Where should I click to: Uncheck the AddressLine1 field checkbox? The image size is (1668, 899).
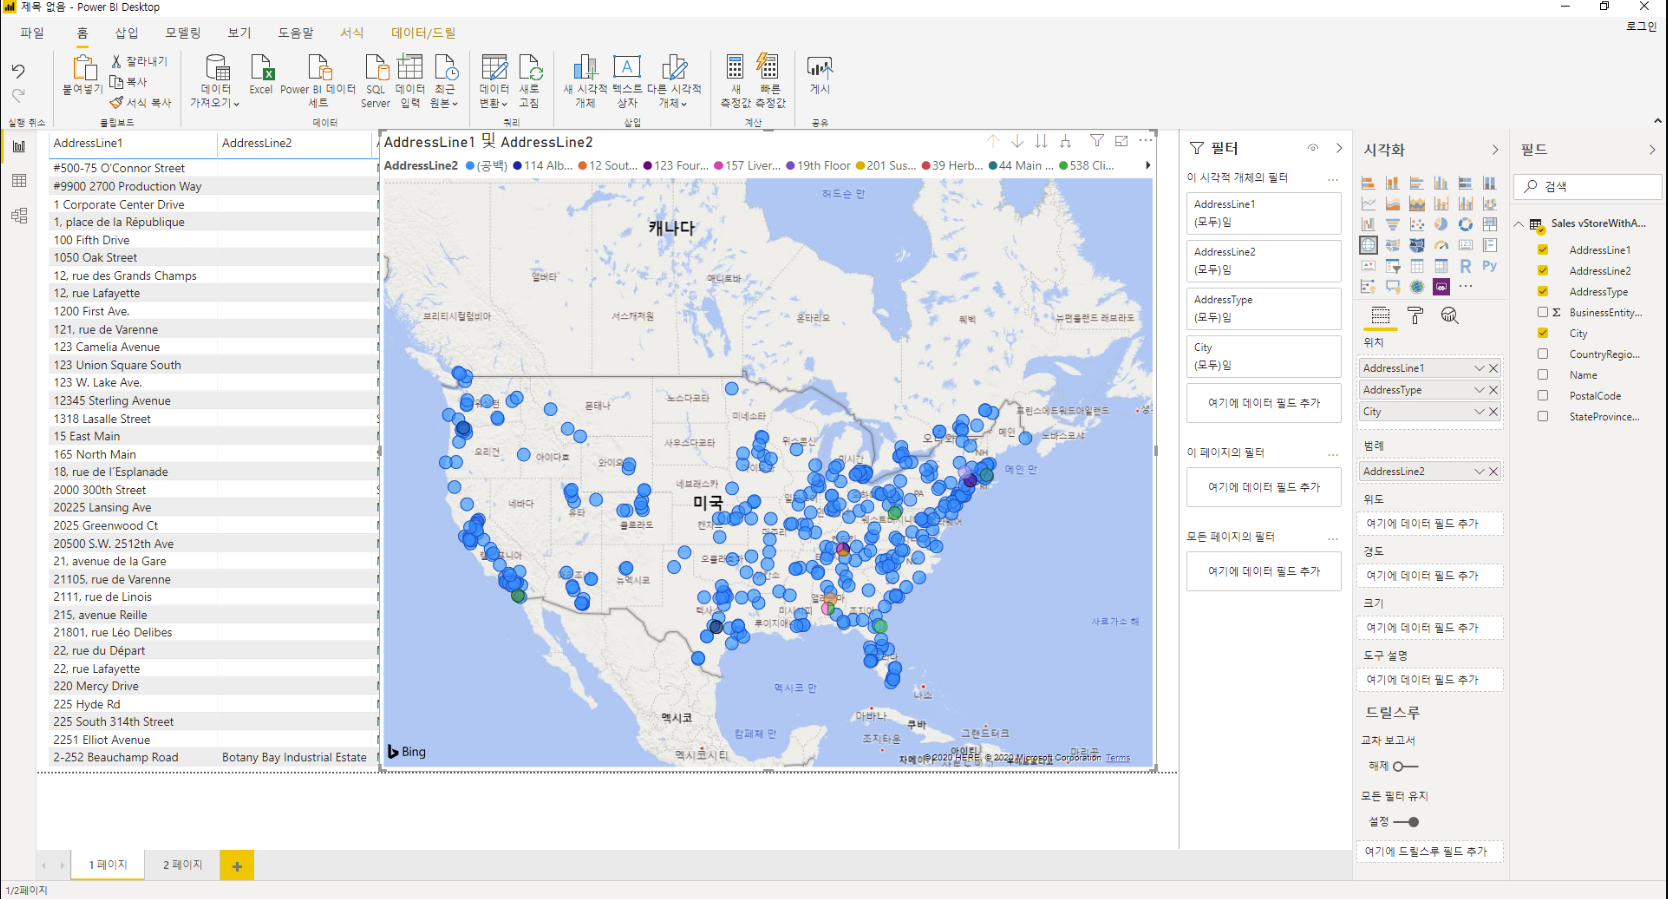pos(1543,250)
